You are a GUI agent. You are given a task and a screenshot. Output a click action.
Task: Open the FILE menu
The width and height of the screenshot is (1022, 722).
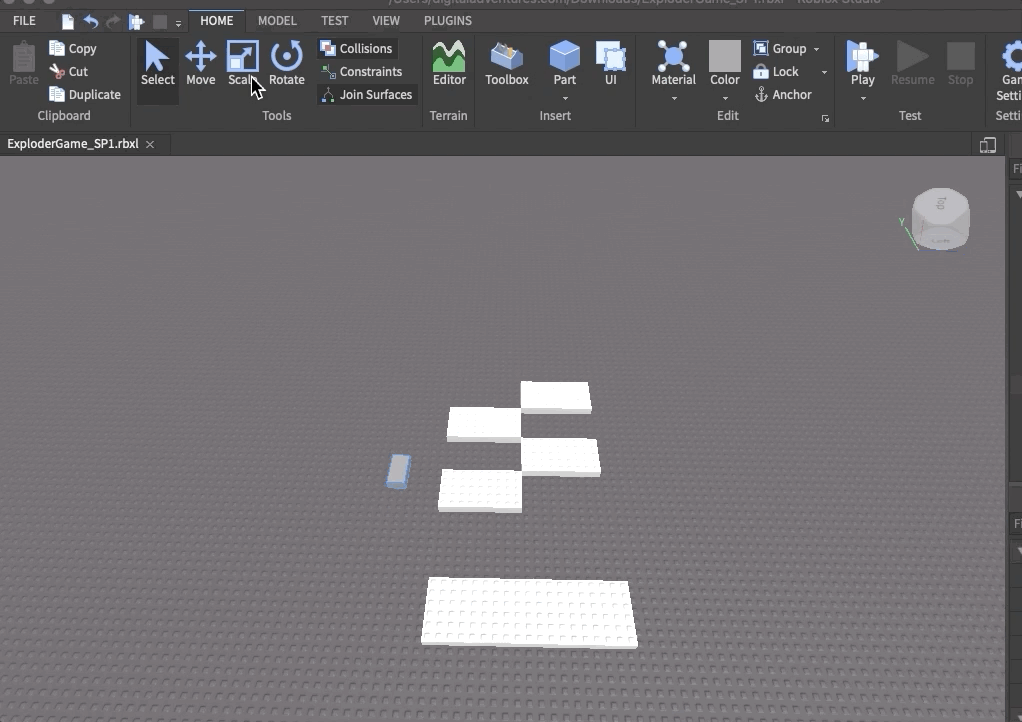click(24, 21)
